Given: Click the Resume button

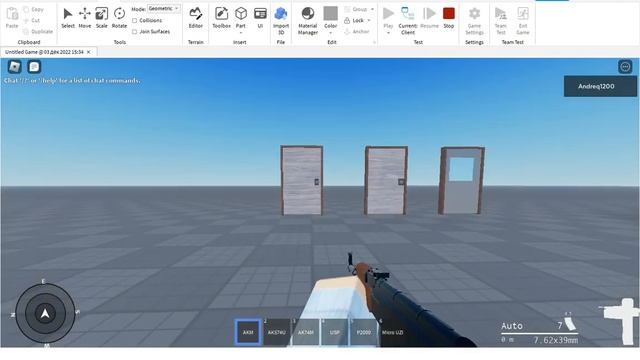Looking at the screenshot, I should point(429,18).
